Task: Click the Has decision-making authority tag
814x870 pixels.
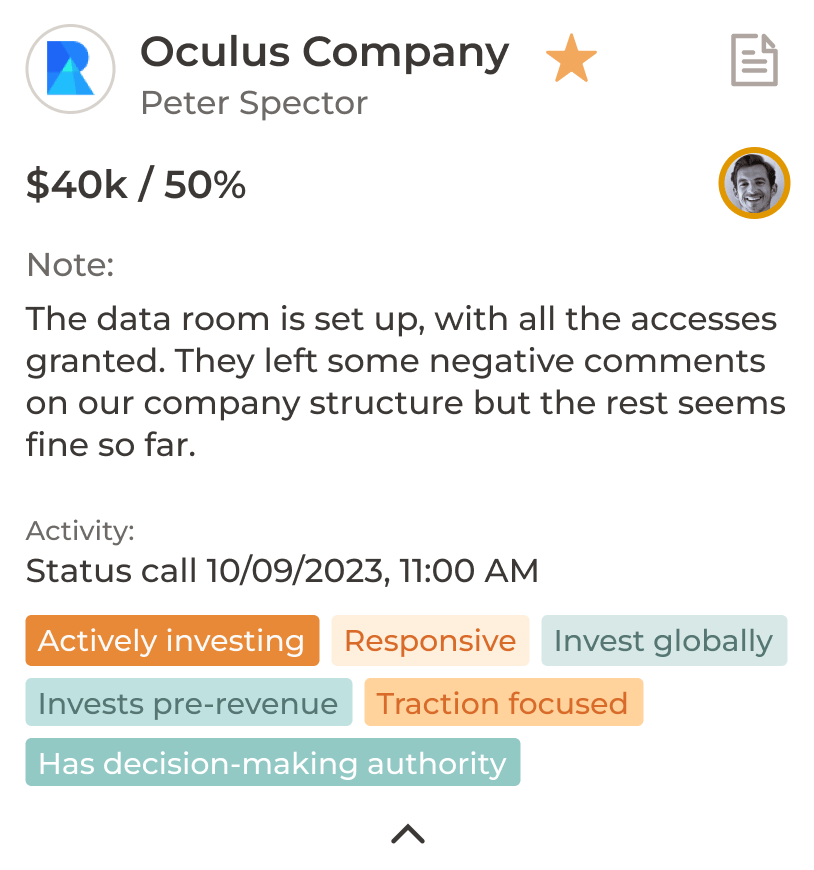Action: coord(273,762)
